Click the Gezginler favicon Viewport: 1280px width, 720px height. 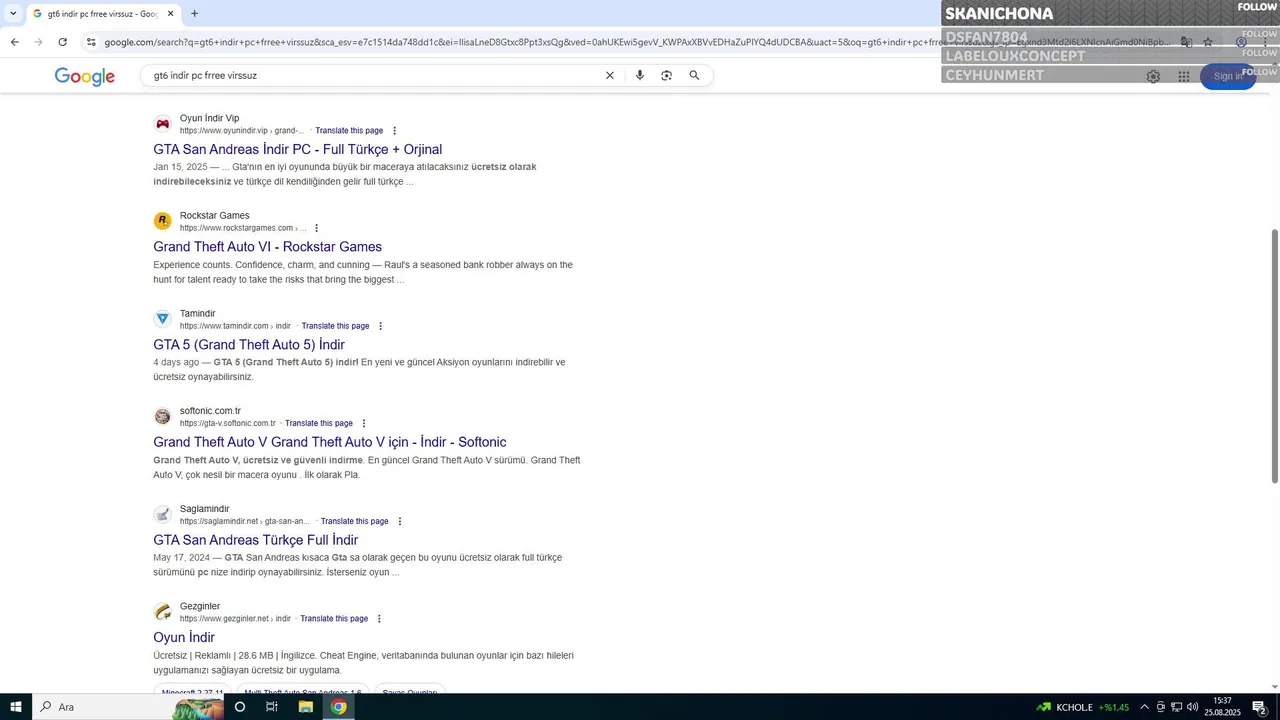coord(162,612)
